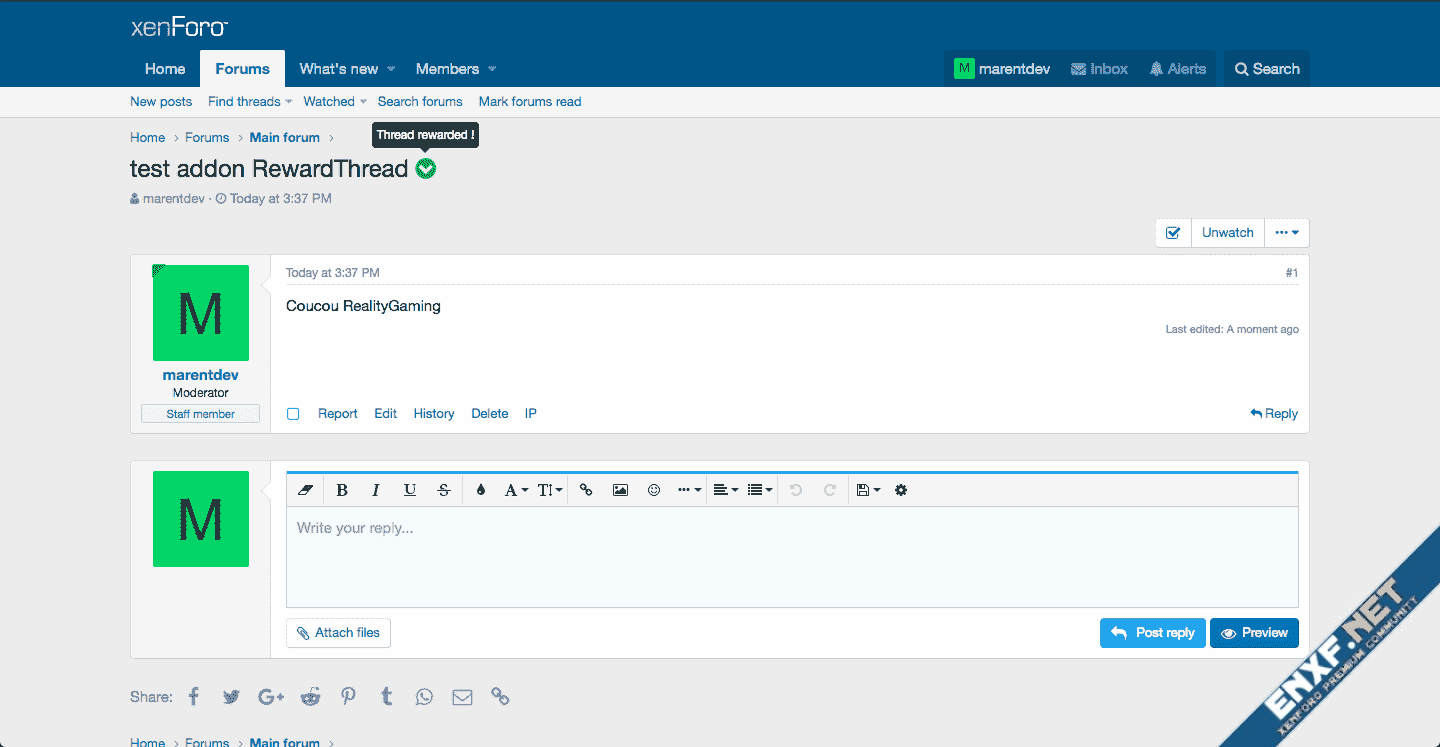Tick the post #1 selection checkbox

click(x=293, y=414)
